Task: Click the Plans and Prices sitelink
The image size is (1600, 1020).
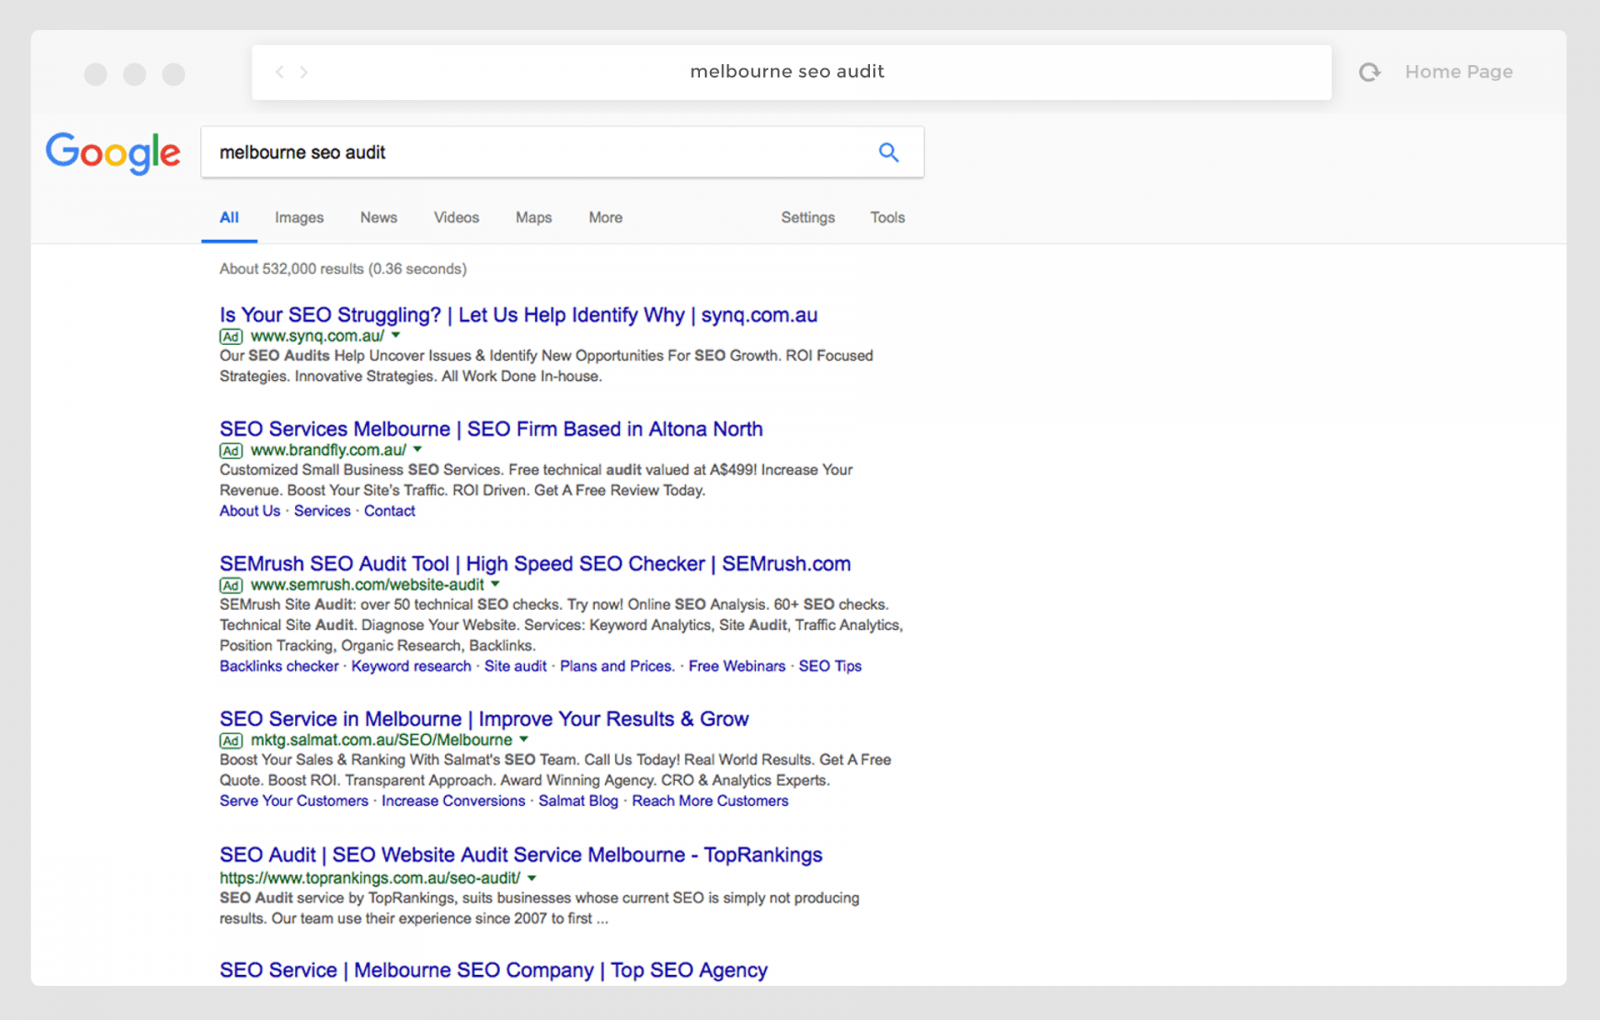Action: 617,666
